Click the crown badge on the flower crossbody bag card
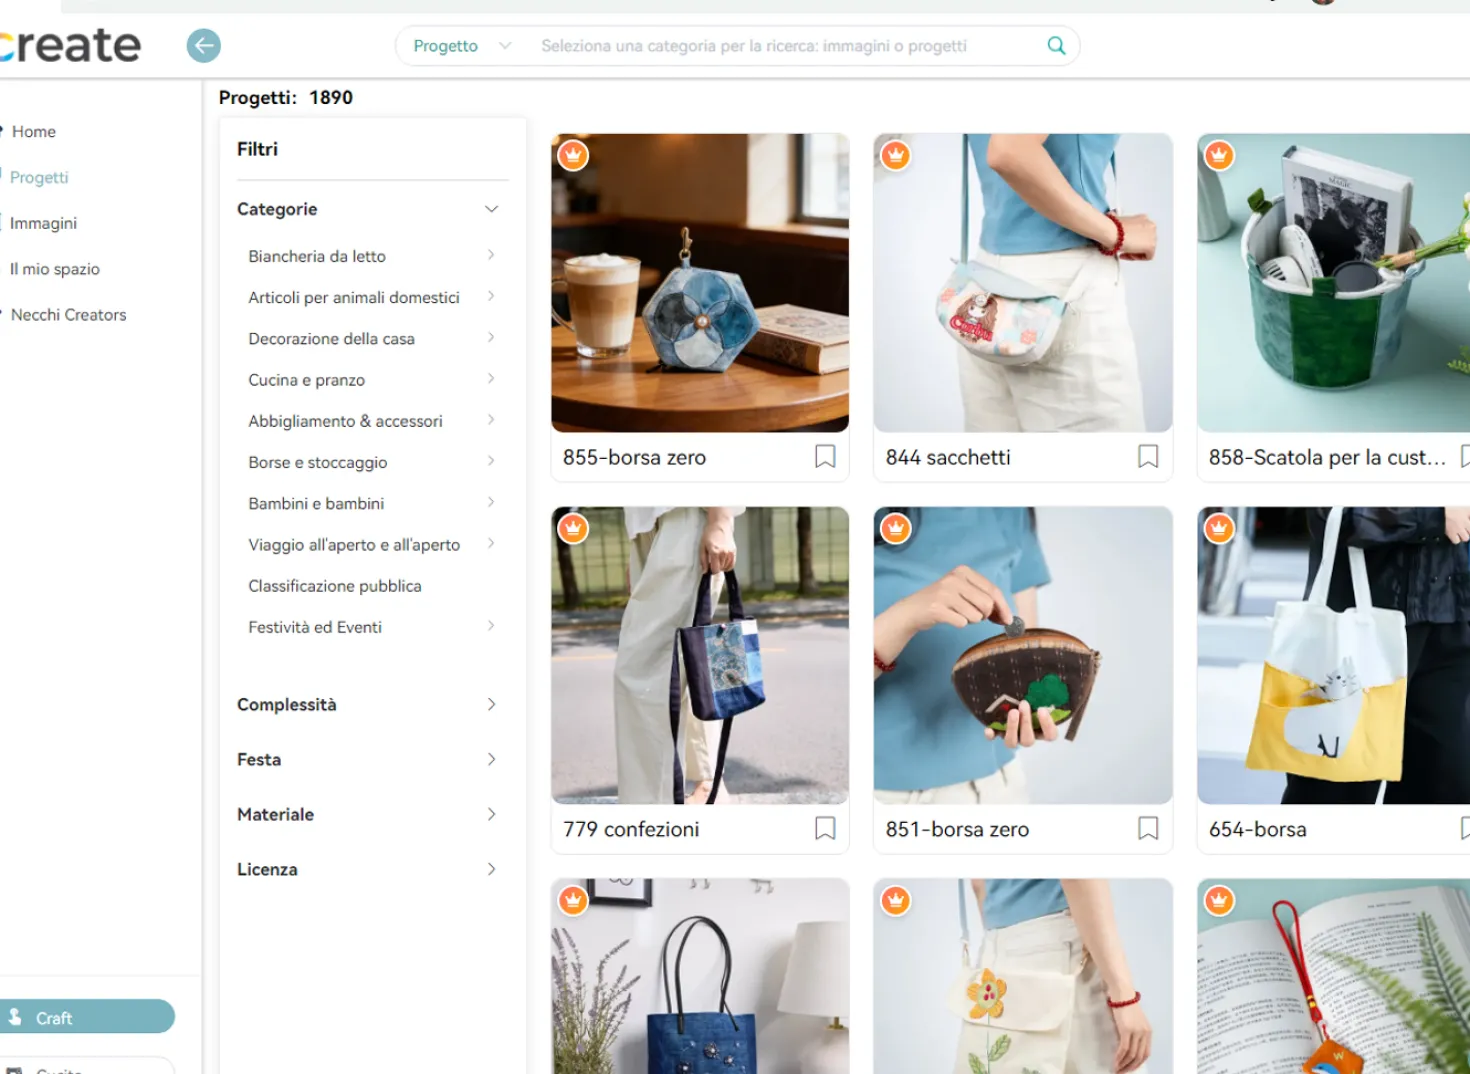The width and height of the screenshot is (1470, 1074). [x=896, y=900]
